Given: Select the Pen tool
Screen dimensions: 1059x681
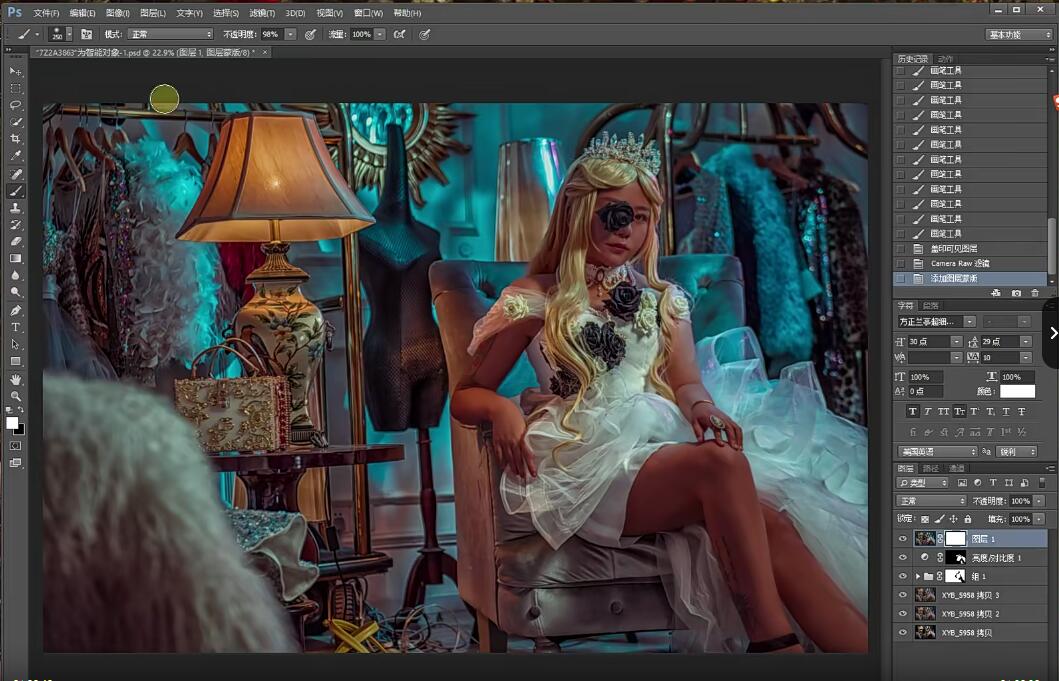Looking at the screenshot, I should tap(16, 310).
